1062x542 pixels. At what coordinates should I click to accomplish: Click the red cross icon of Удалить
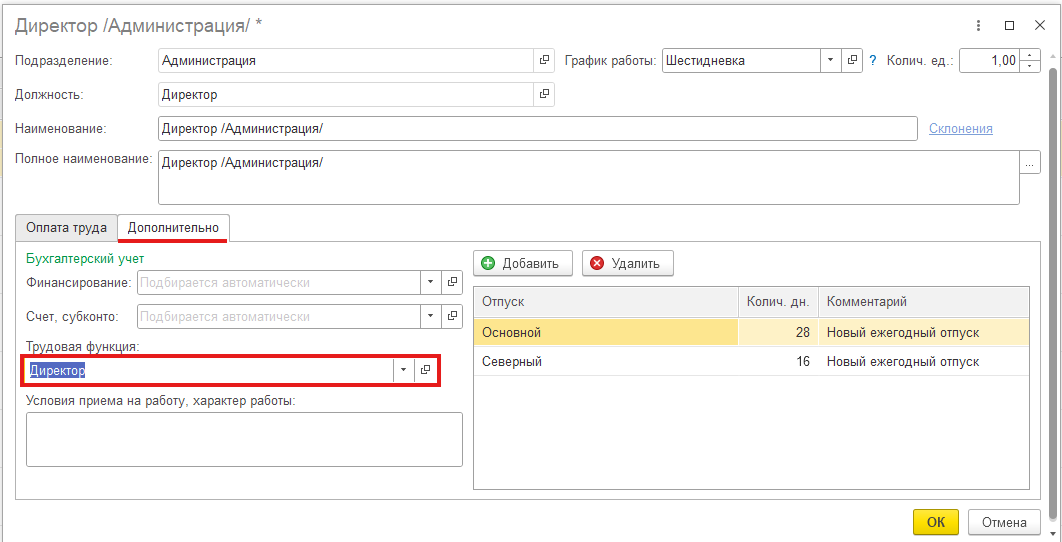(597, 264)
